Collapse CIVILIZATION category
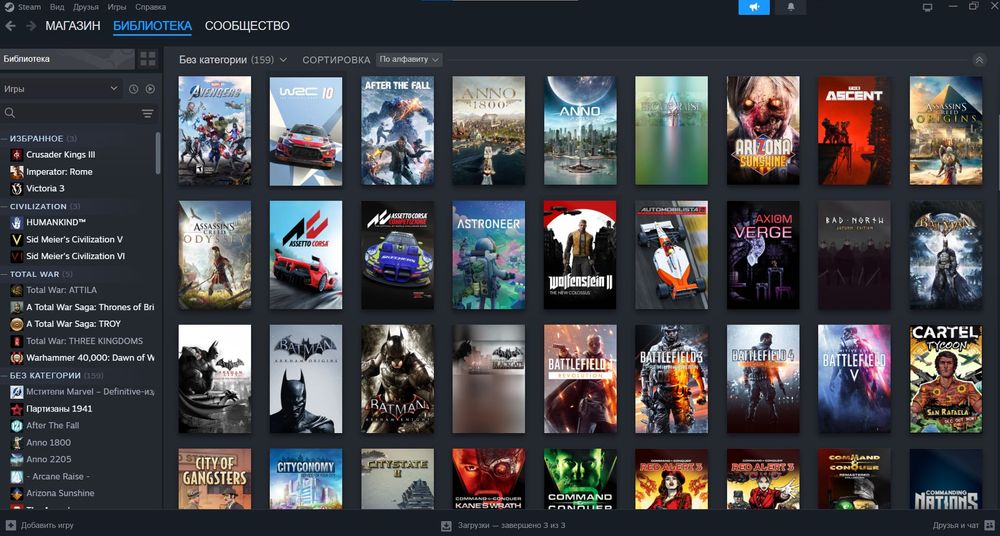 click(38, 206)
